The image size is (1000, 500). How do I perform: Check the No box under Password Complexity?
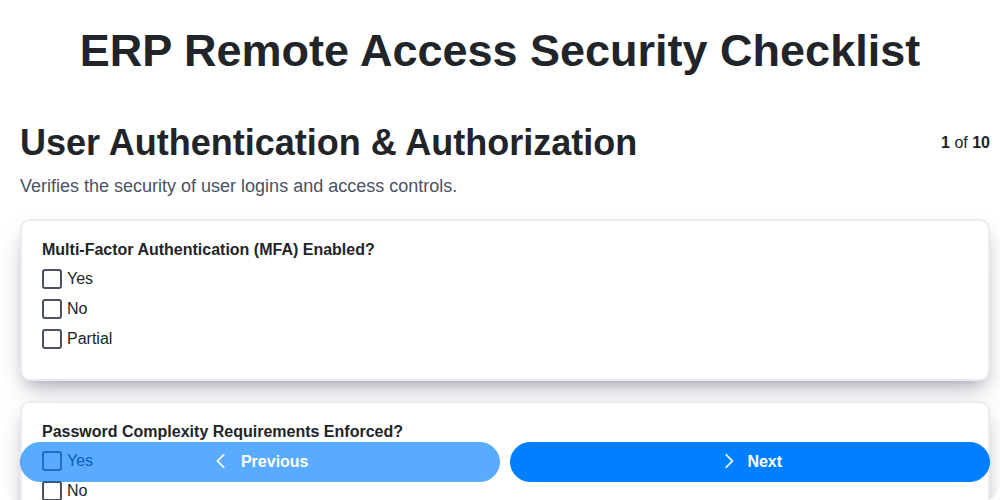point(52,491)
